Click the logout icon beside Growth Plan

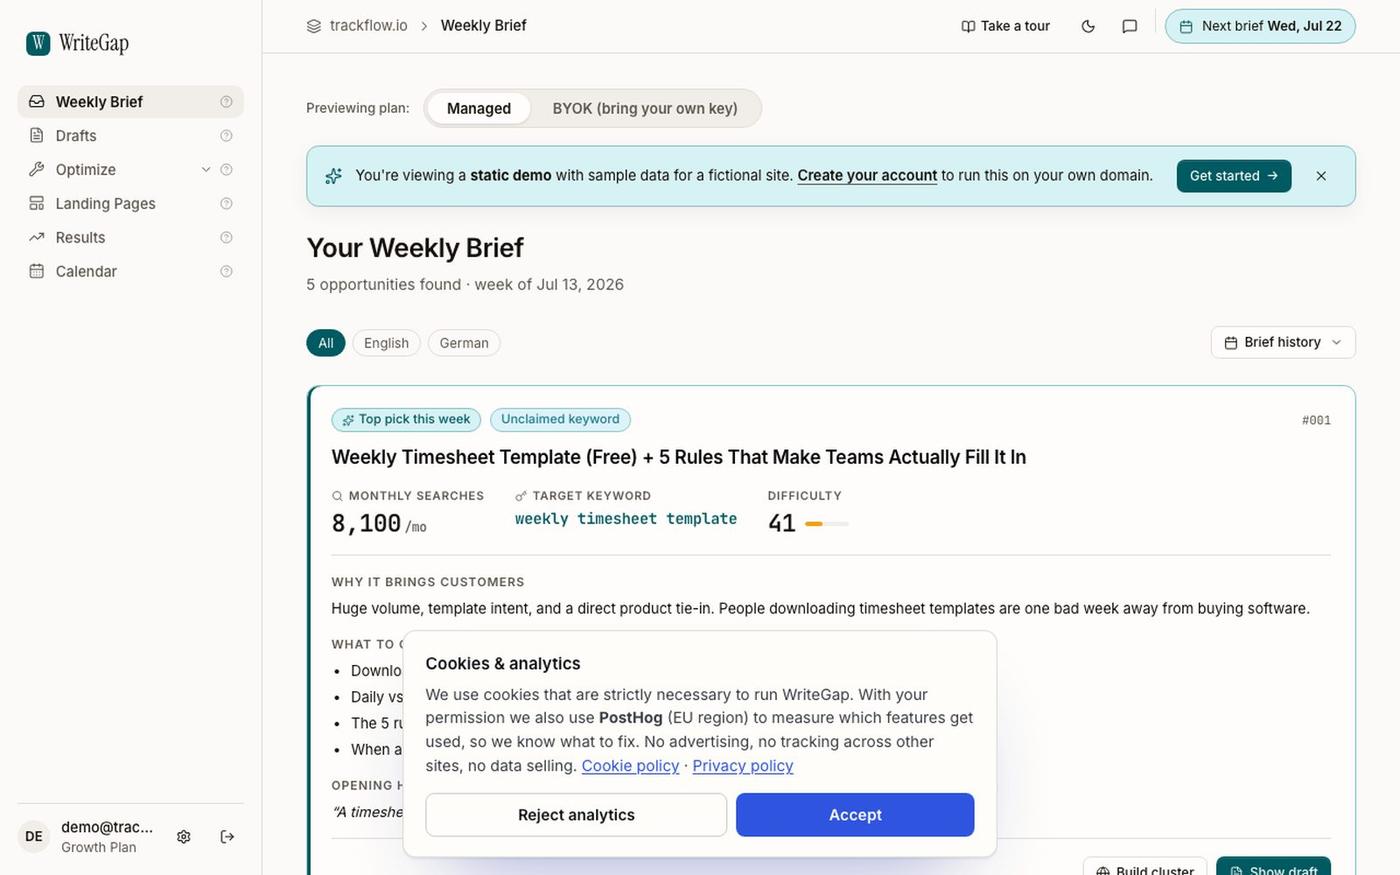(x=227, y=837)
